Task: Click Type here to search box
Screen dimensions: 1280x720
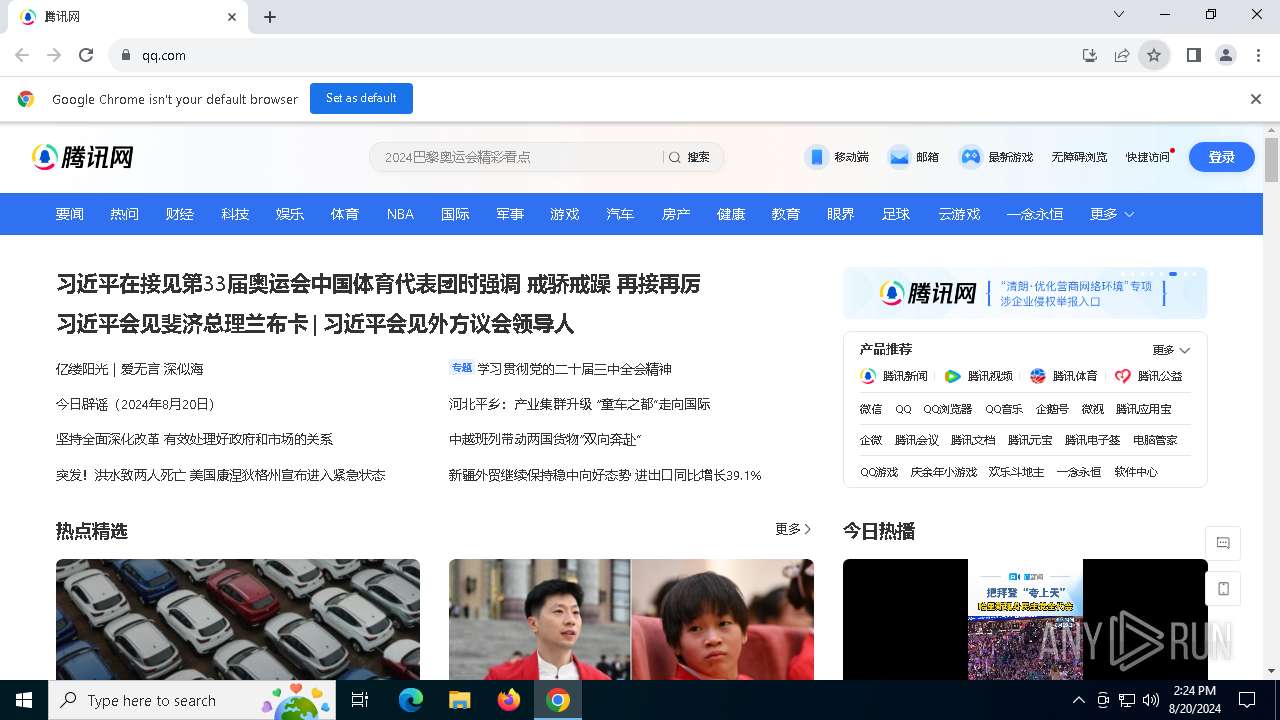Action: point(192,700)
